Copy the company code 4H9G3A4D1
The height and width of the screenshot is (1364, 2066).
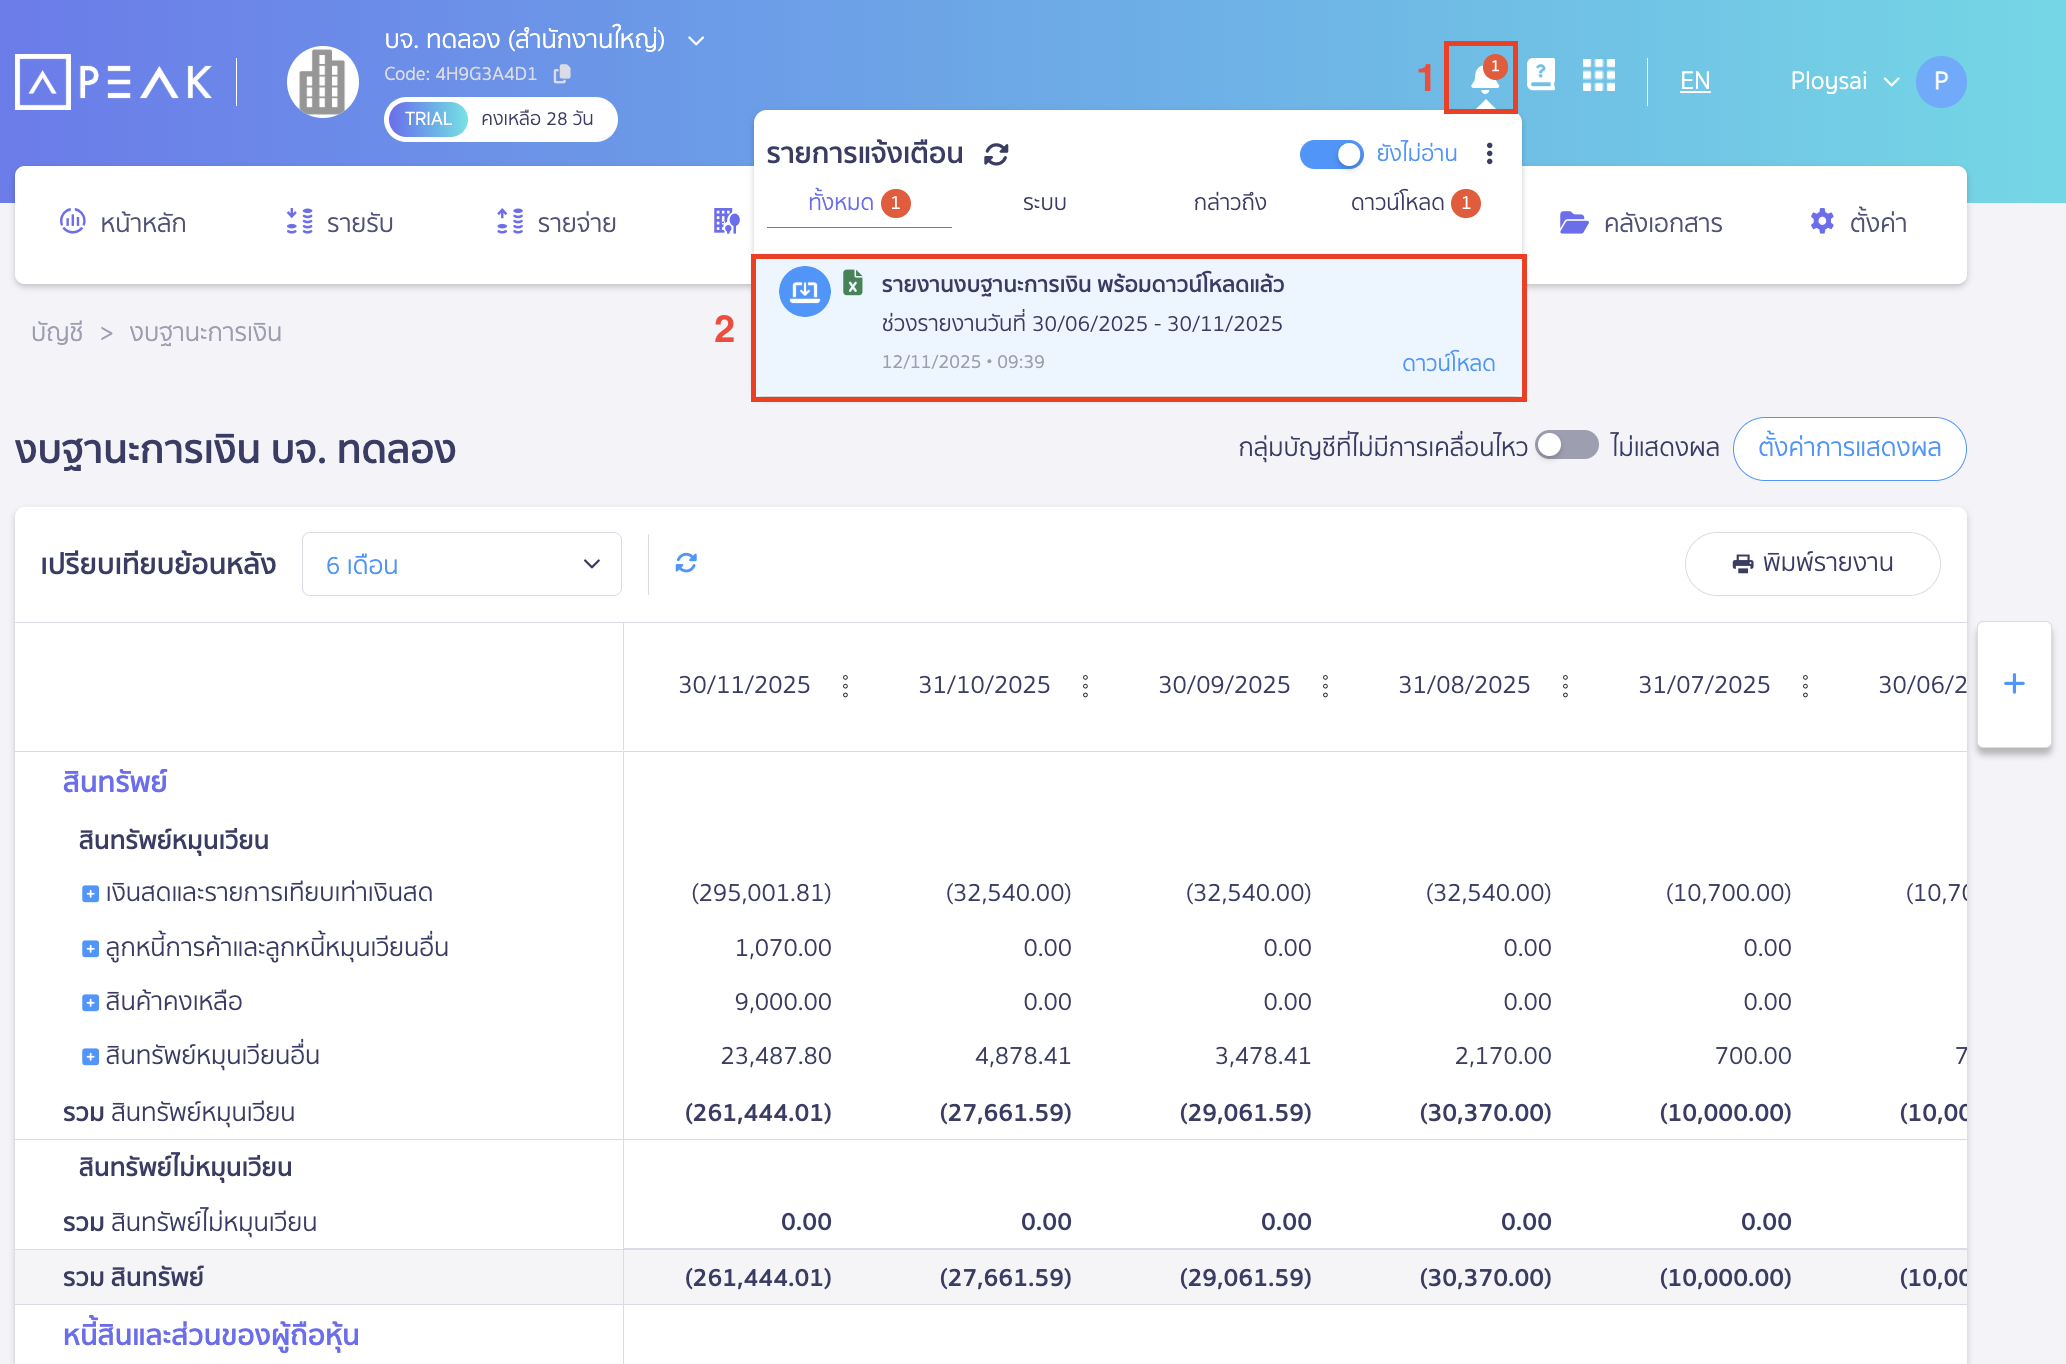563,73
